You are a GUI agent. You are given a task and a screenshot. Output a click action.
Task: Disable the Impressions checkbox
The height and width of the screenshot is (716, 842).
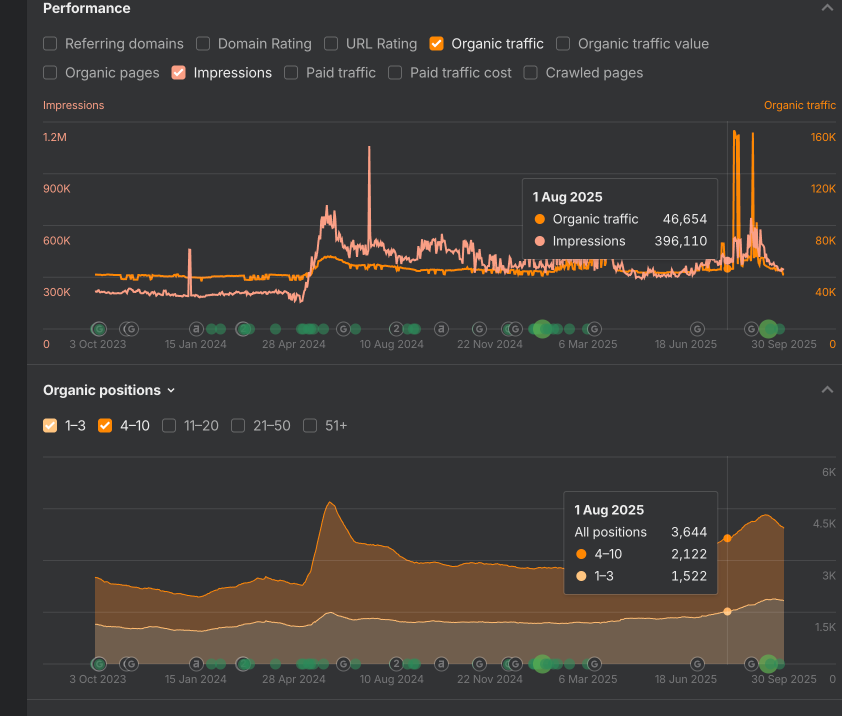point(178,73)
